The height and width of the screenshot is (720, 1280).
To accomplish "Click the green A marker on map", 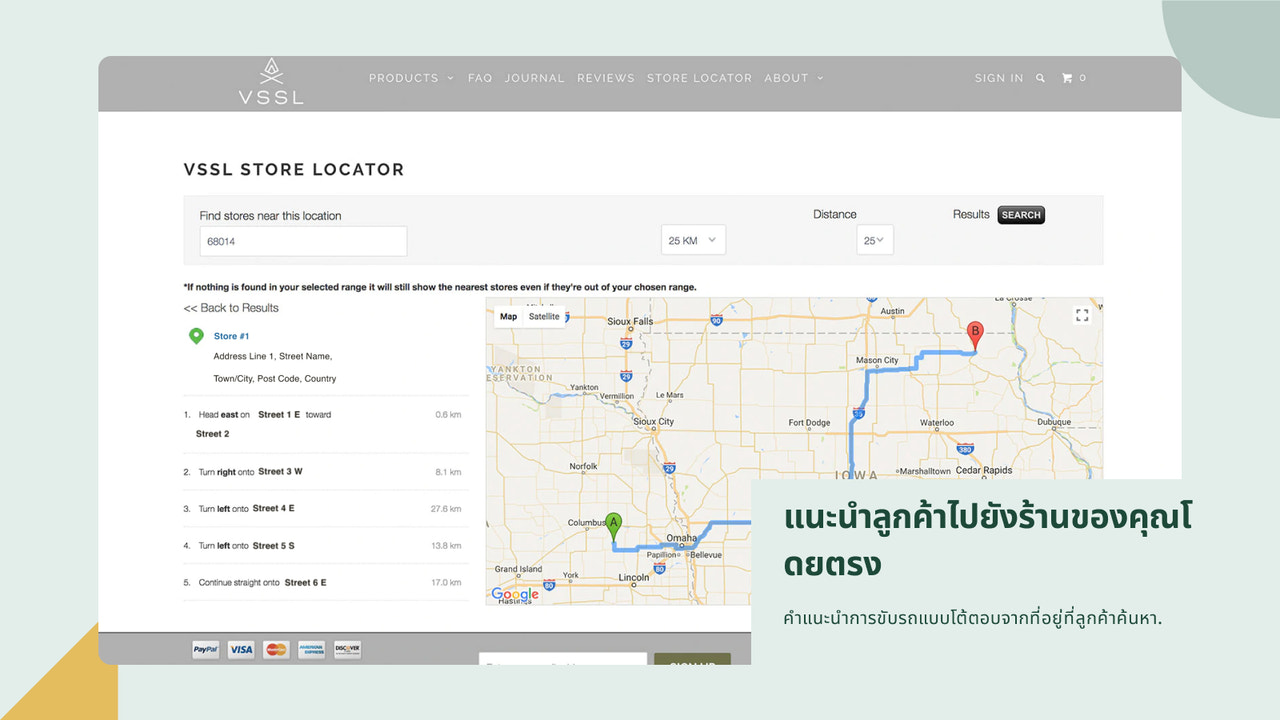I will [x=614, y=527].
